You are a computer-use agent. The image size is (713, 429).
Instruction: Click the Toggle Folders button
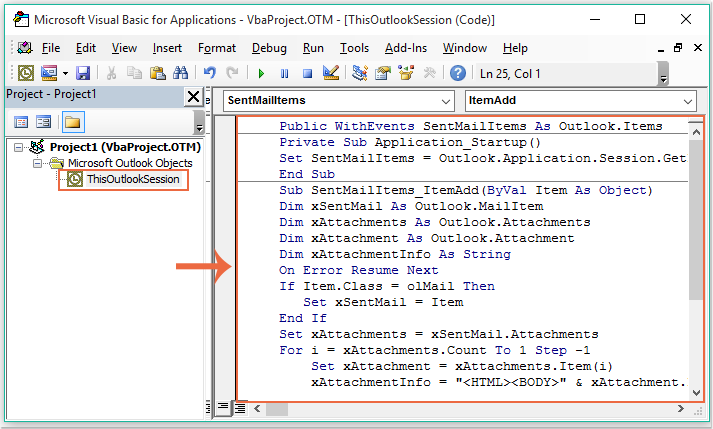72,121
